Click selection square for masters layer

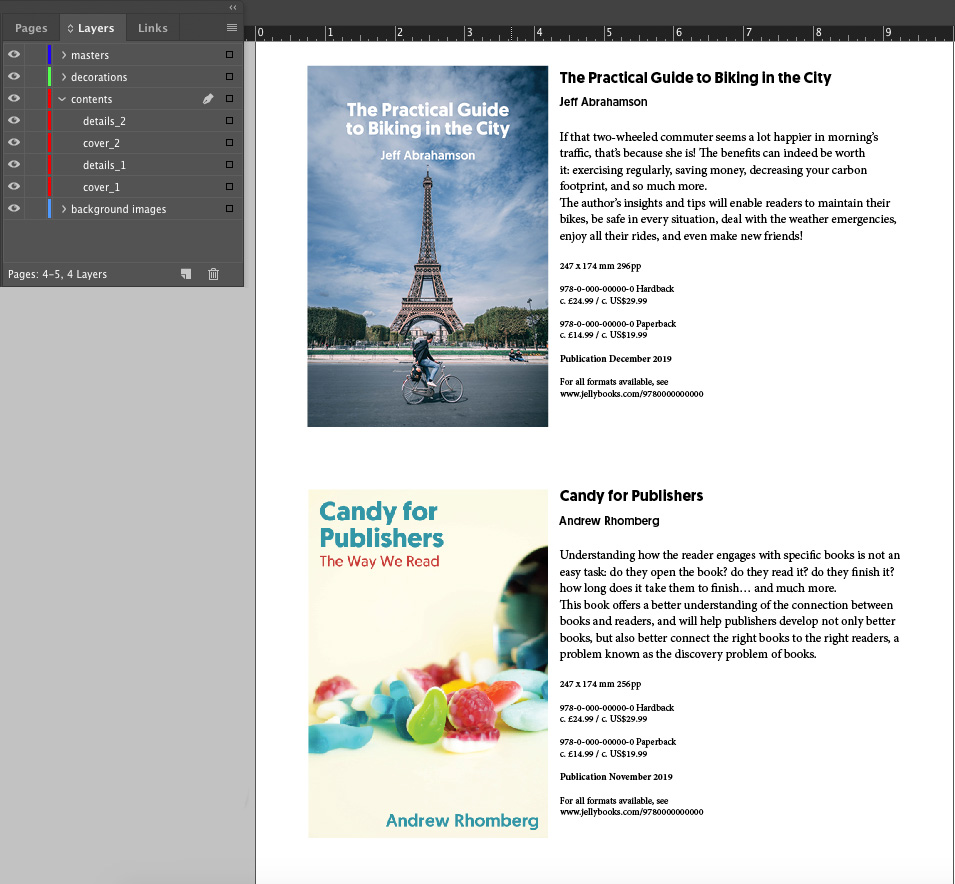pos(229,55)
